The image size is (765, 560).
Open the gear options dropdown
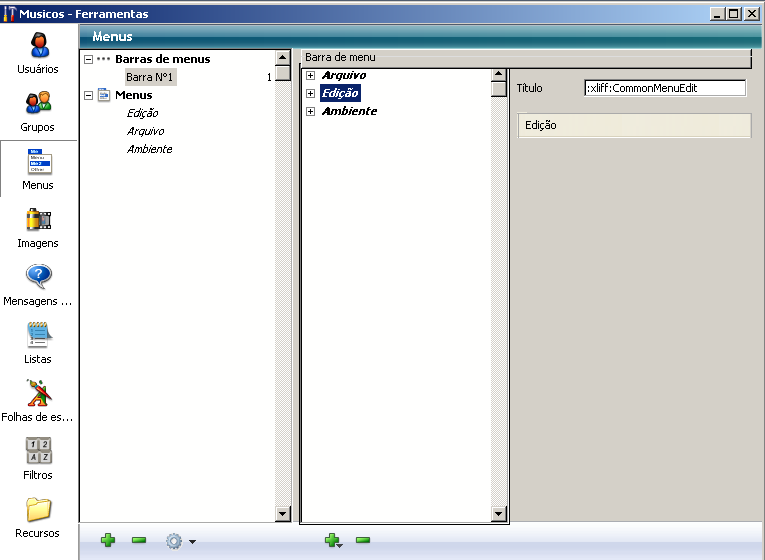click(181, 541)
